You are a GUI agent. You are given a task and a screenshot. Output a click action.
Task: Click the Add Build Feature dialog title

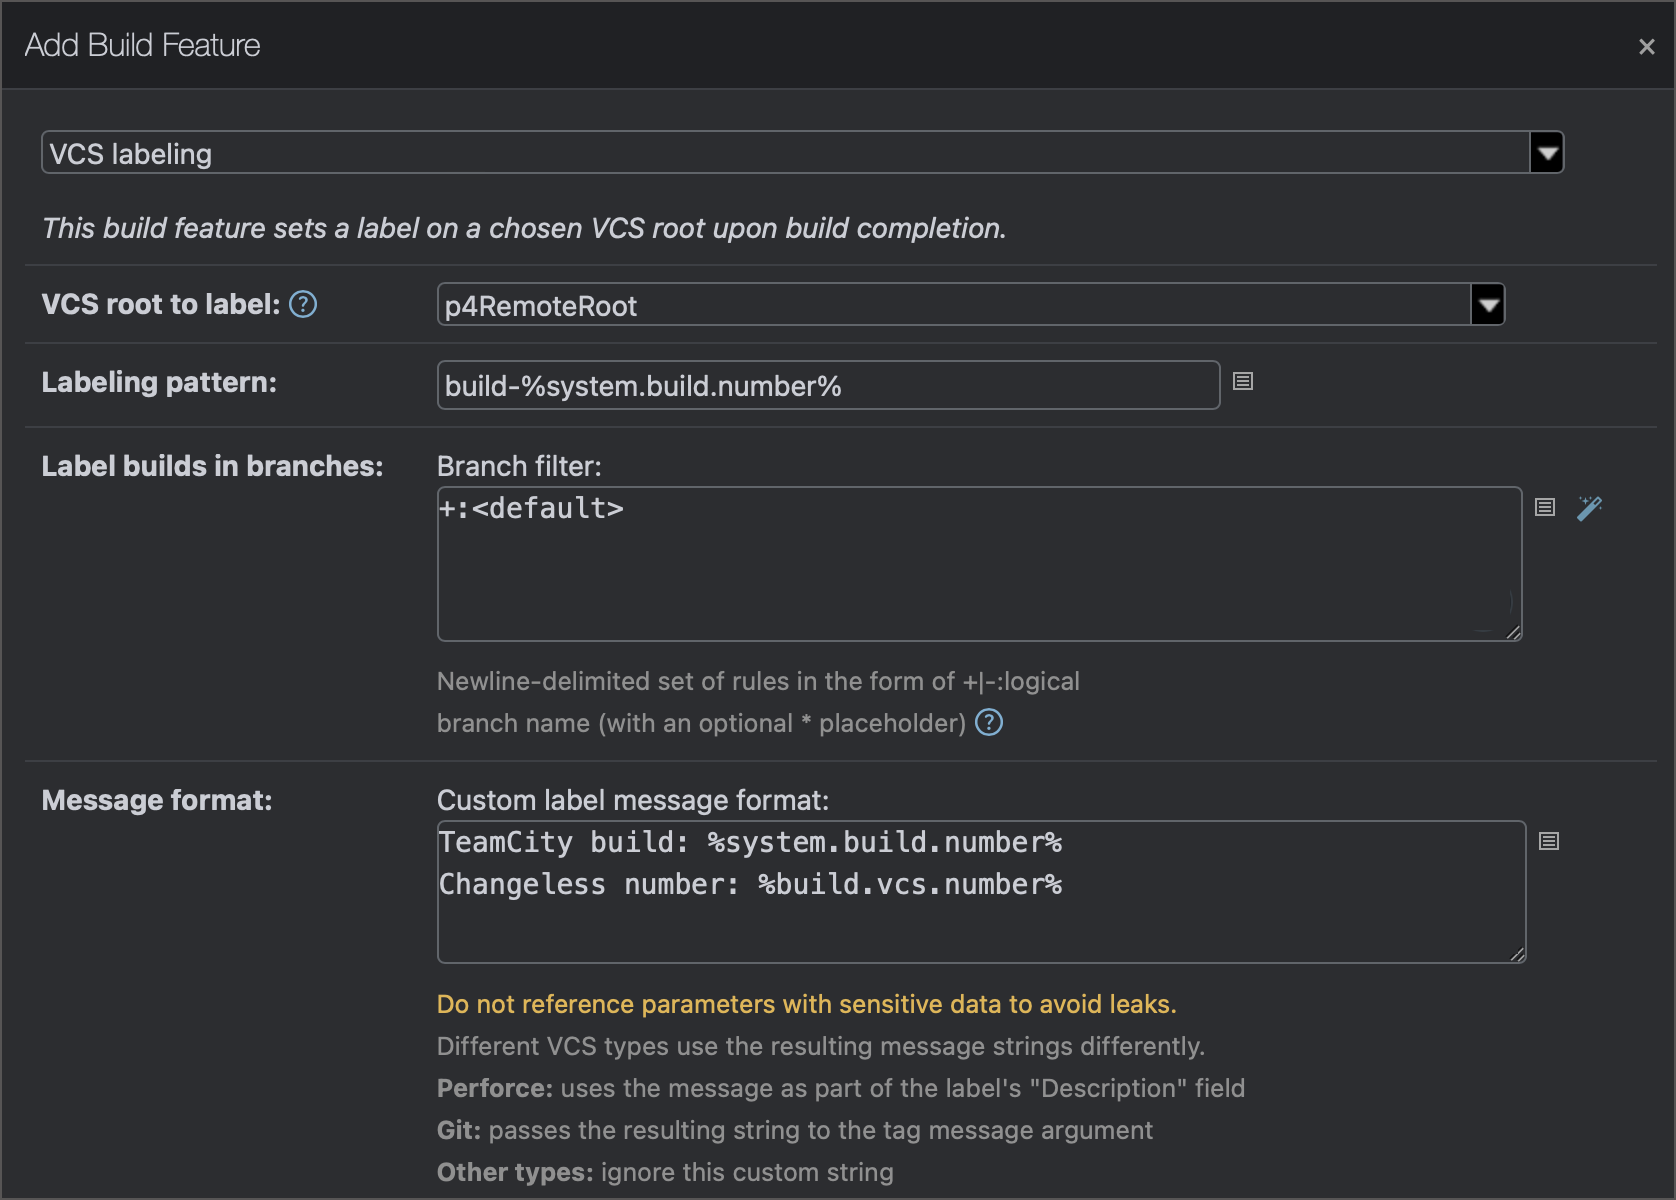141,44
